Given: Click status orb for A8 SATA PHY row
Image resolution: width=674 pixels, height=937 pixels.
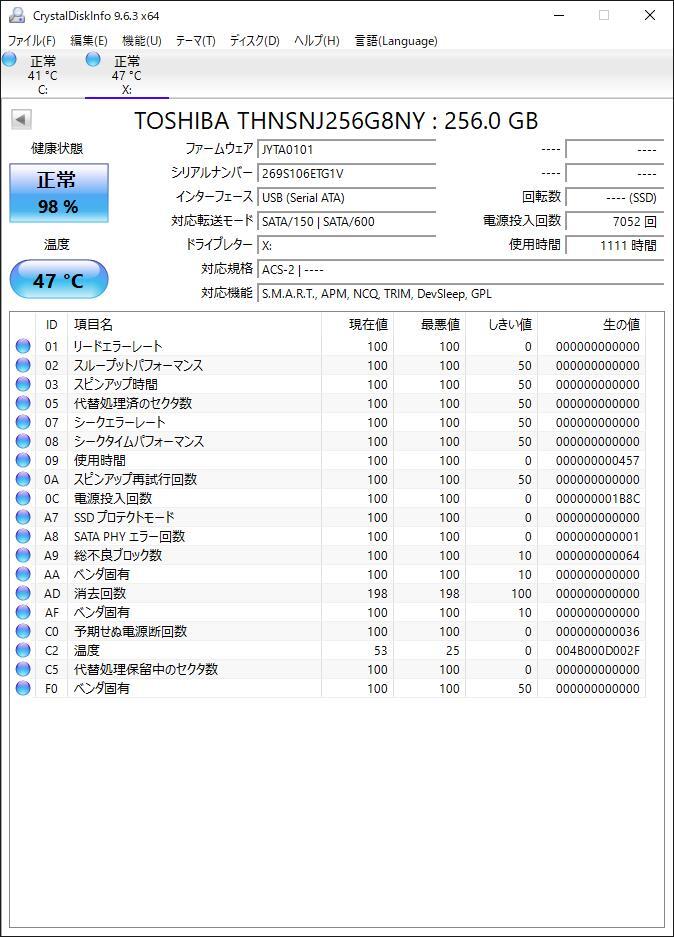Looking at the screenshot, I should [x=23, y=536].
